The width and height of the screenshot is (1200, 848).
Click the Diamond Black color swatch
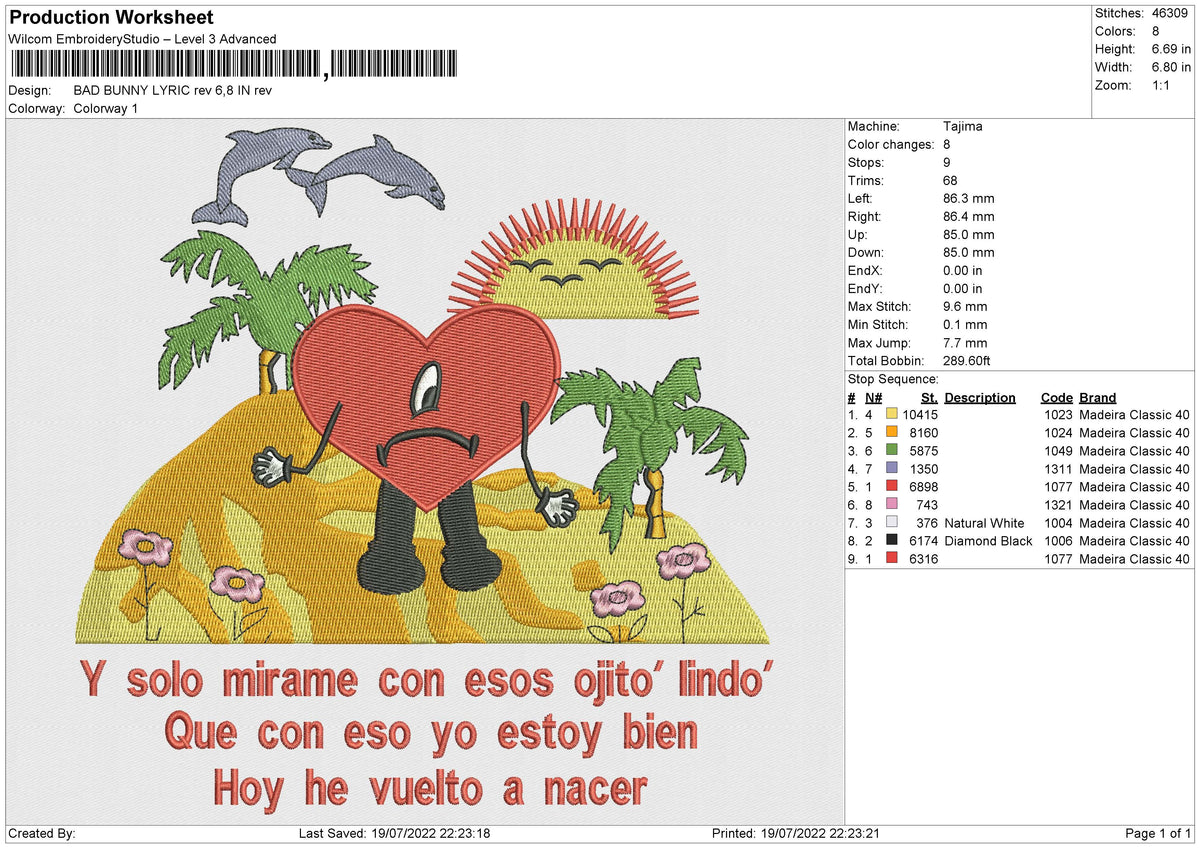point(892,541)
